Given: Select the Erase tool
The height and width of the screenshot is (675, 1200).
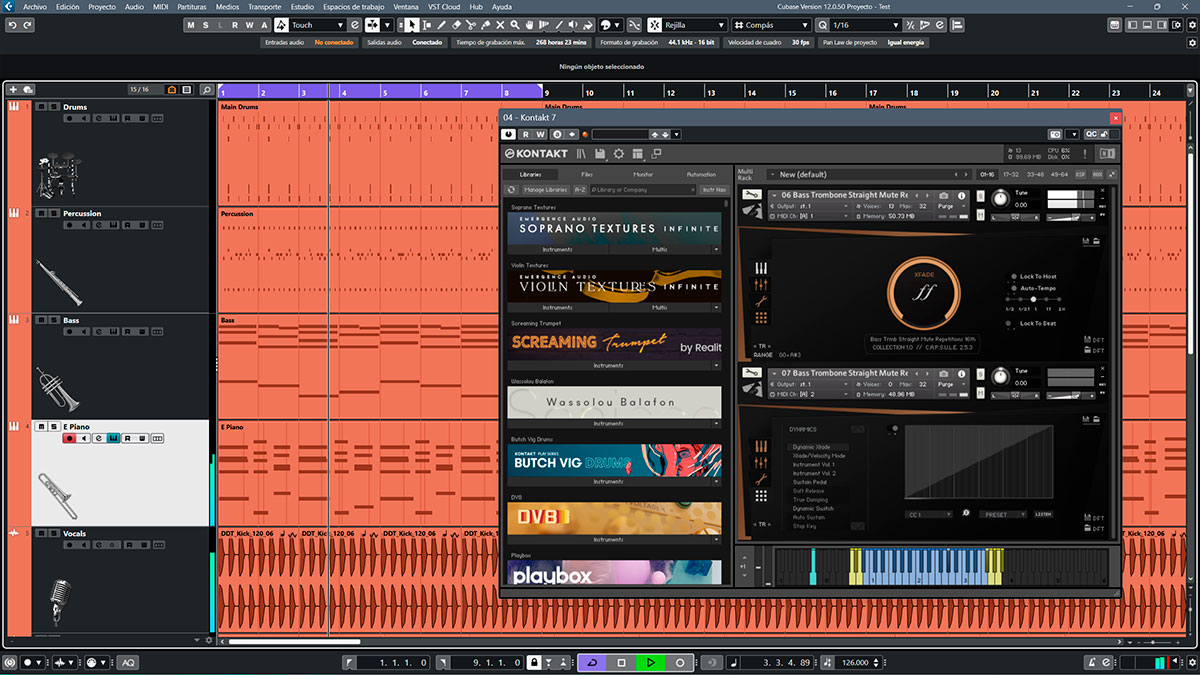Looking at the screenshot, I should [x=457, y=25].
